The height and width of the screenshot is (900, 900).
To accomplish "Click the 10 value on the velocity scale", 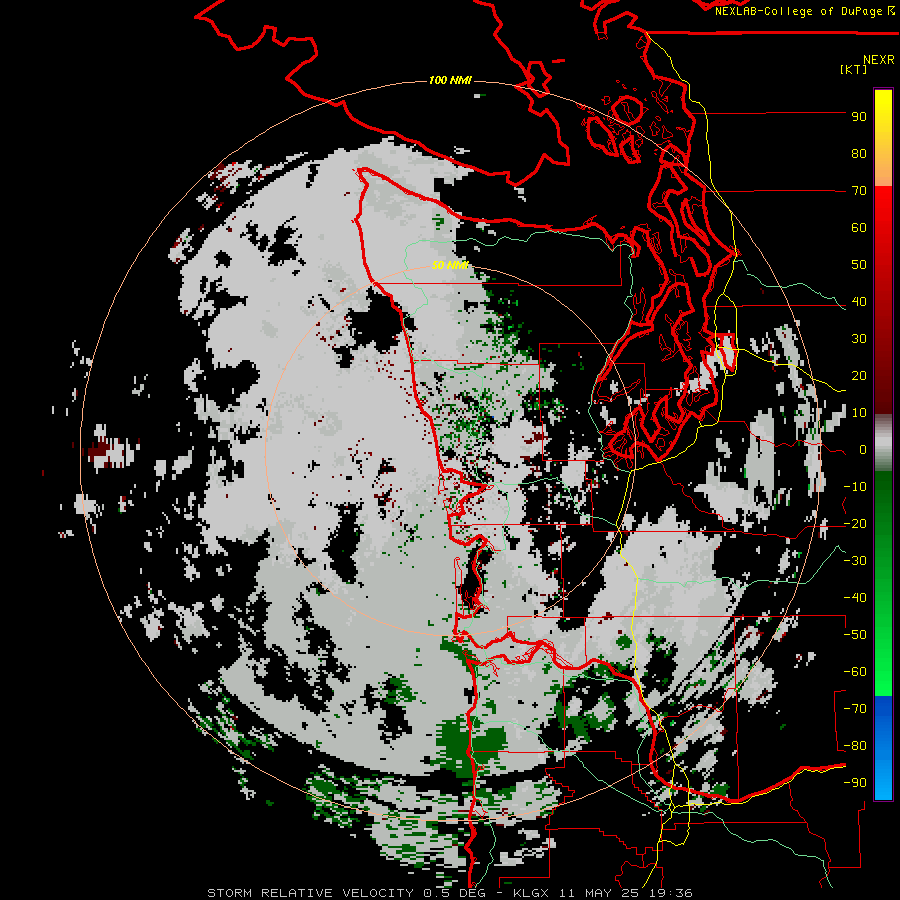I will [x=859, y=413].
